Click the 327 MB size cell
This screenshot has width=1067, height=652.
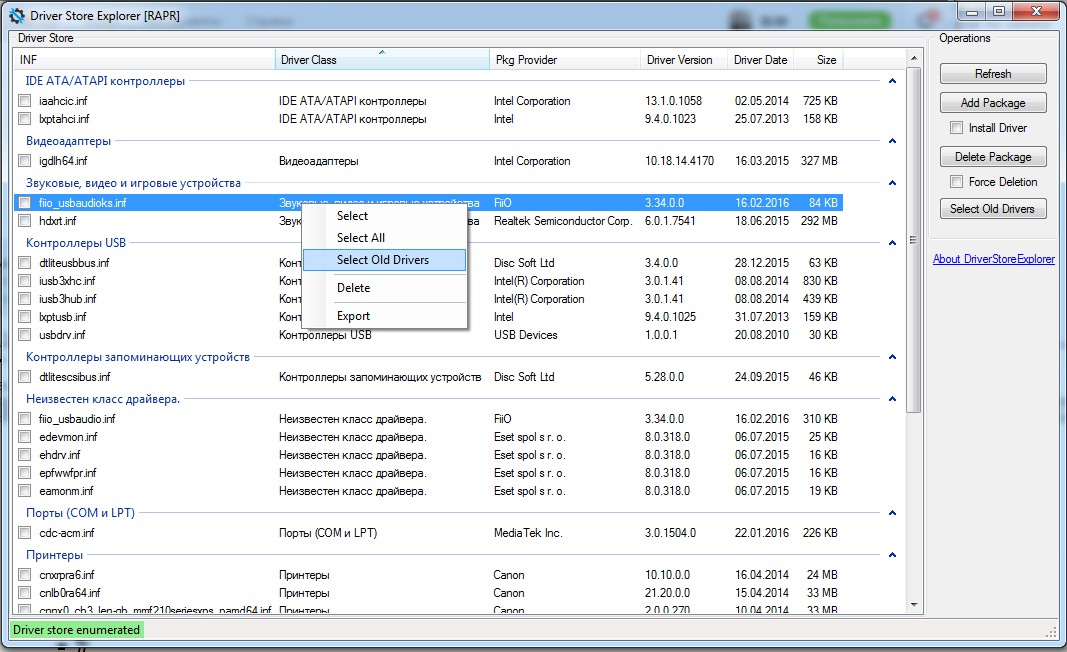pos(819,161)
